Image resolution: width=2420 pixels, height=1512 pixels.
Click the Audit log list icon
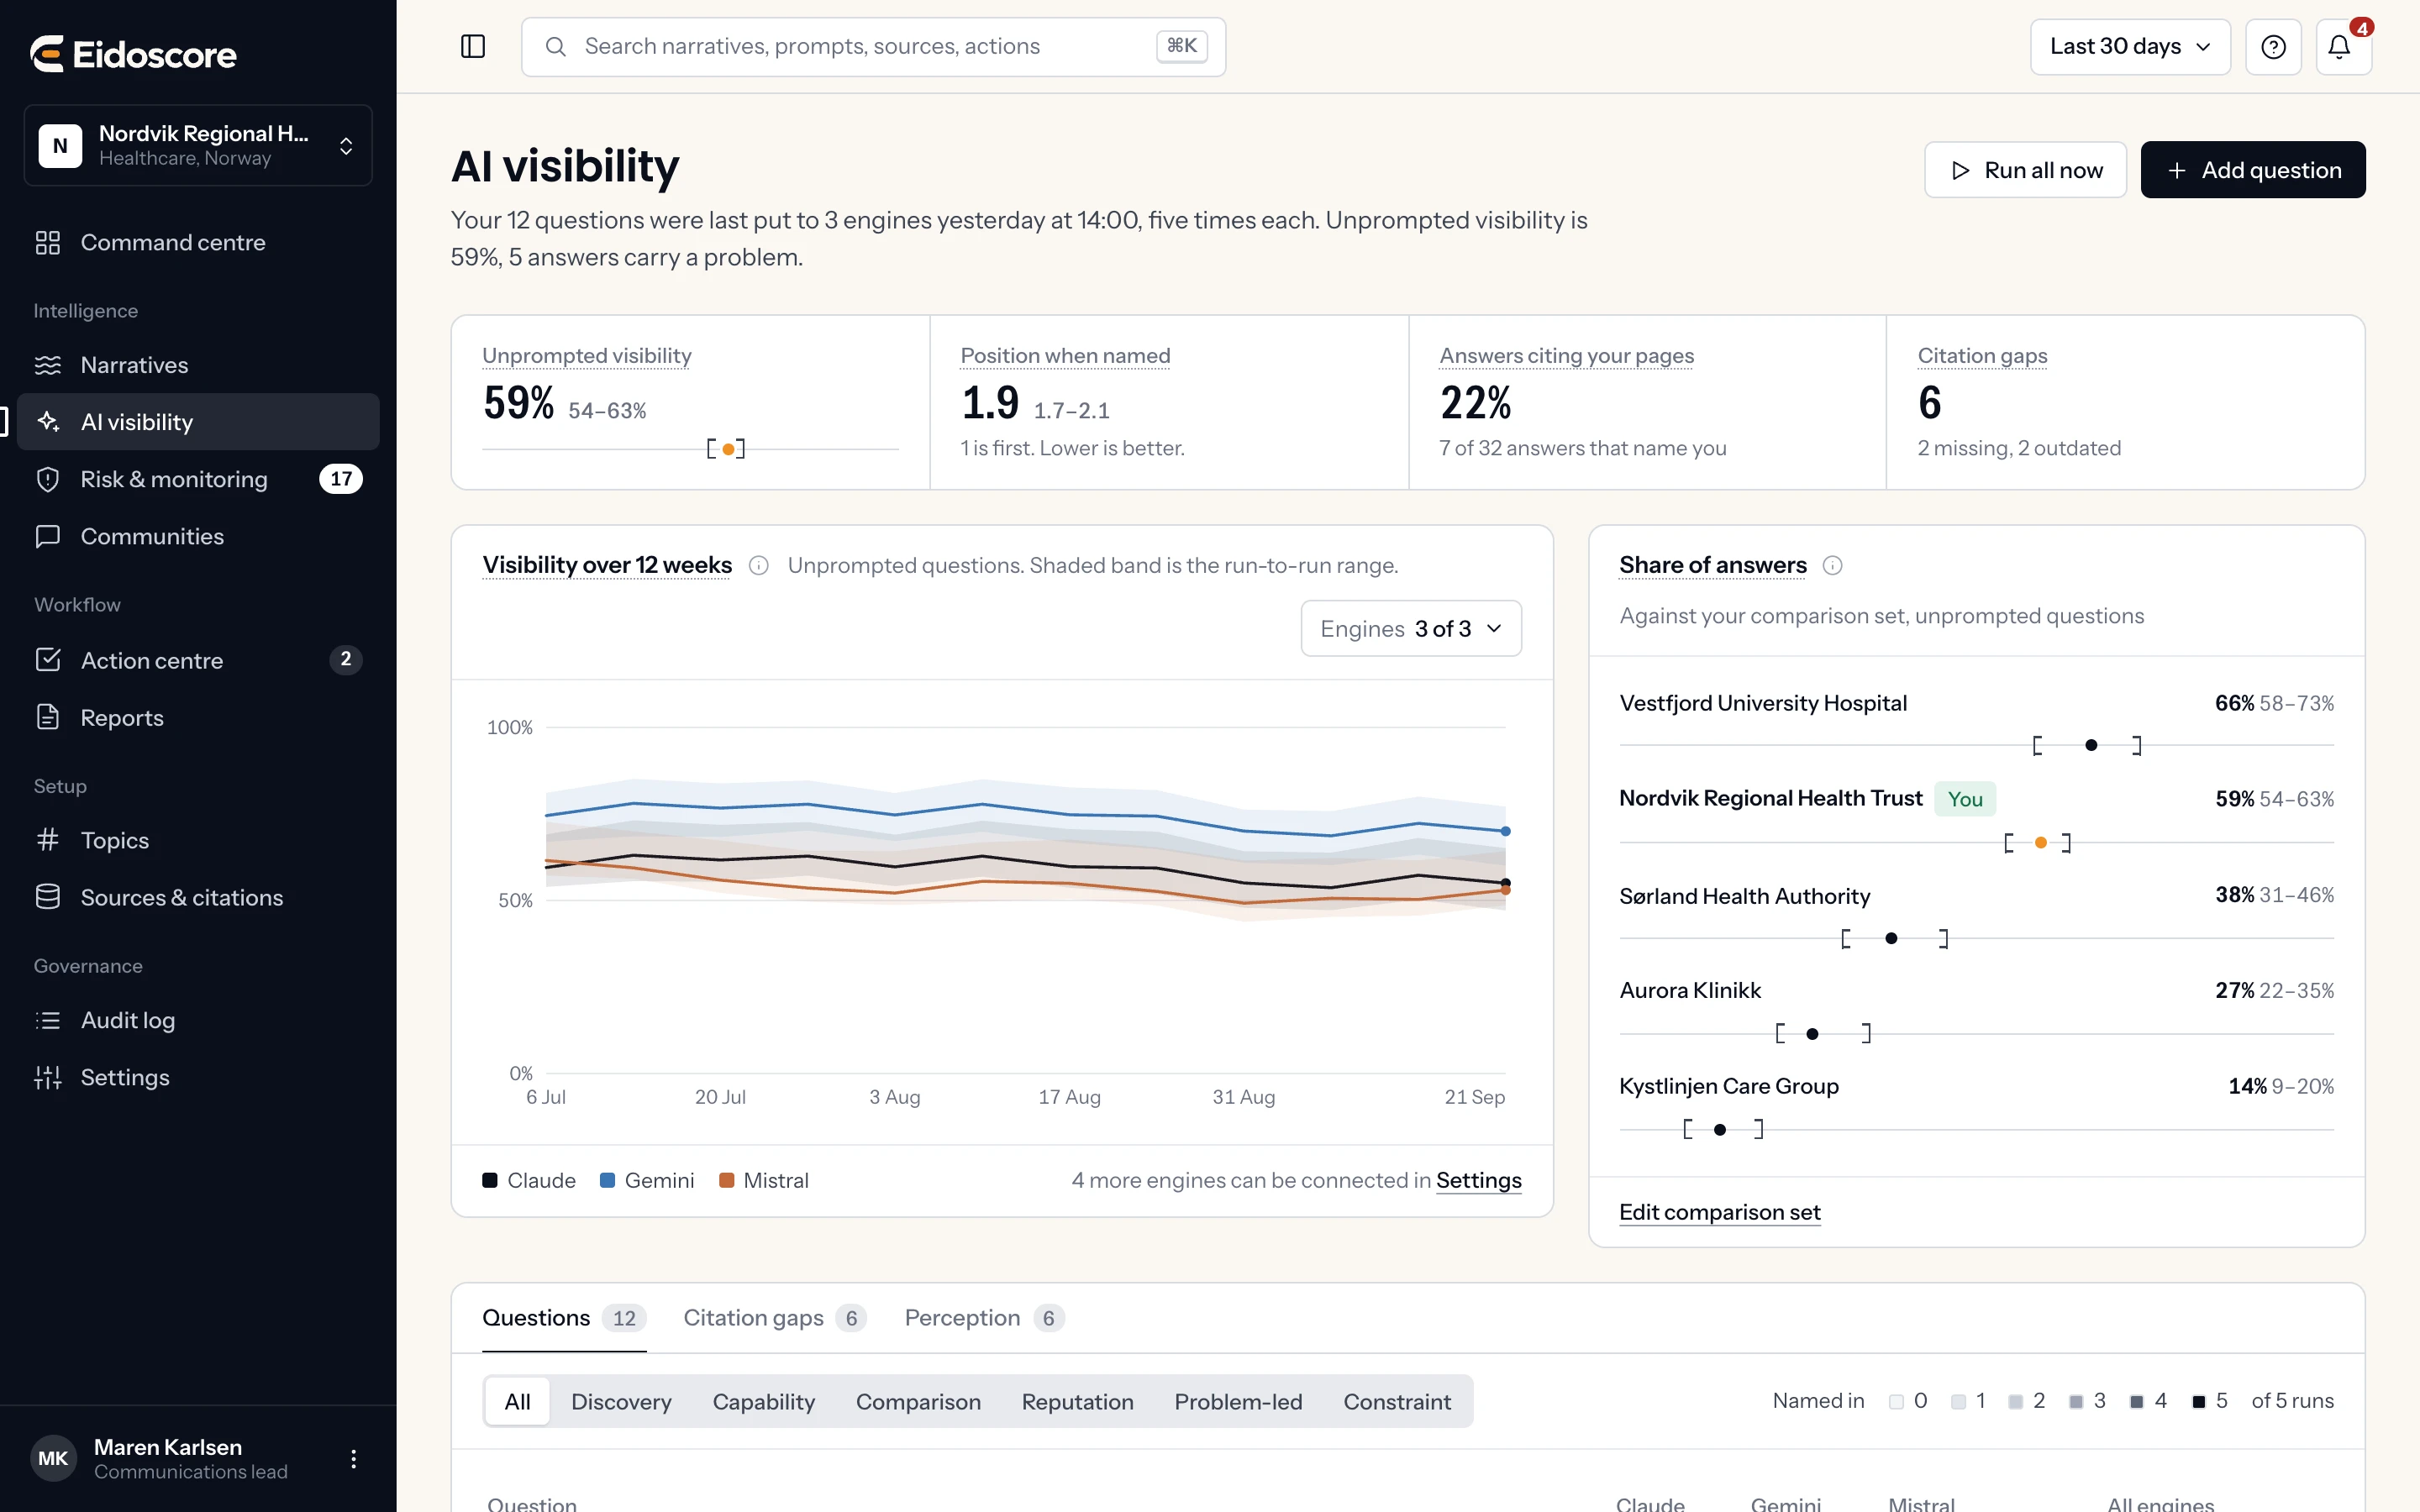[48, 1020]
